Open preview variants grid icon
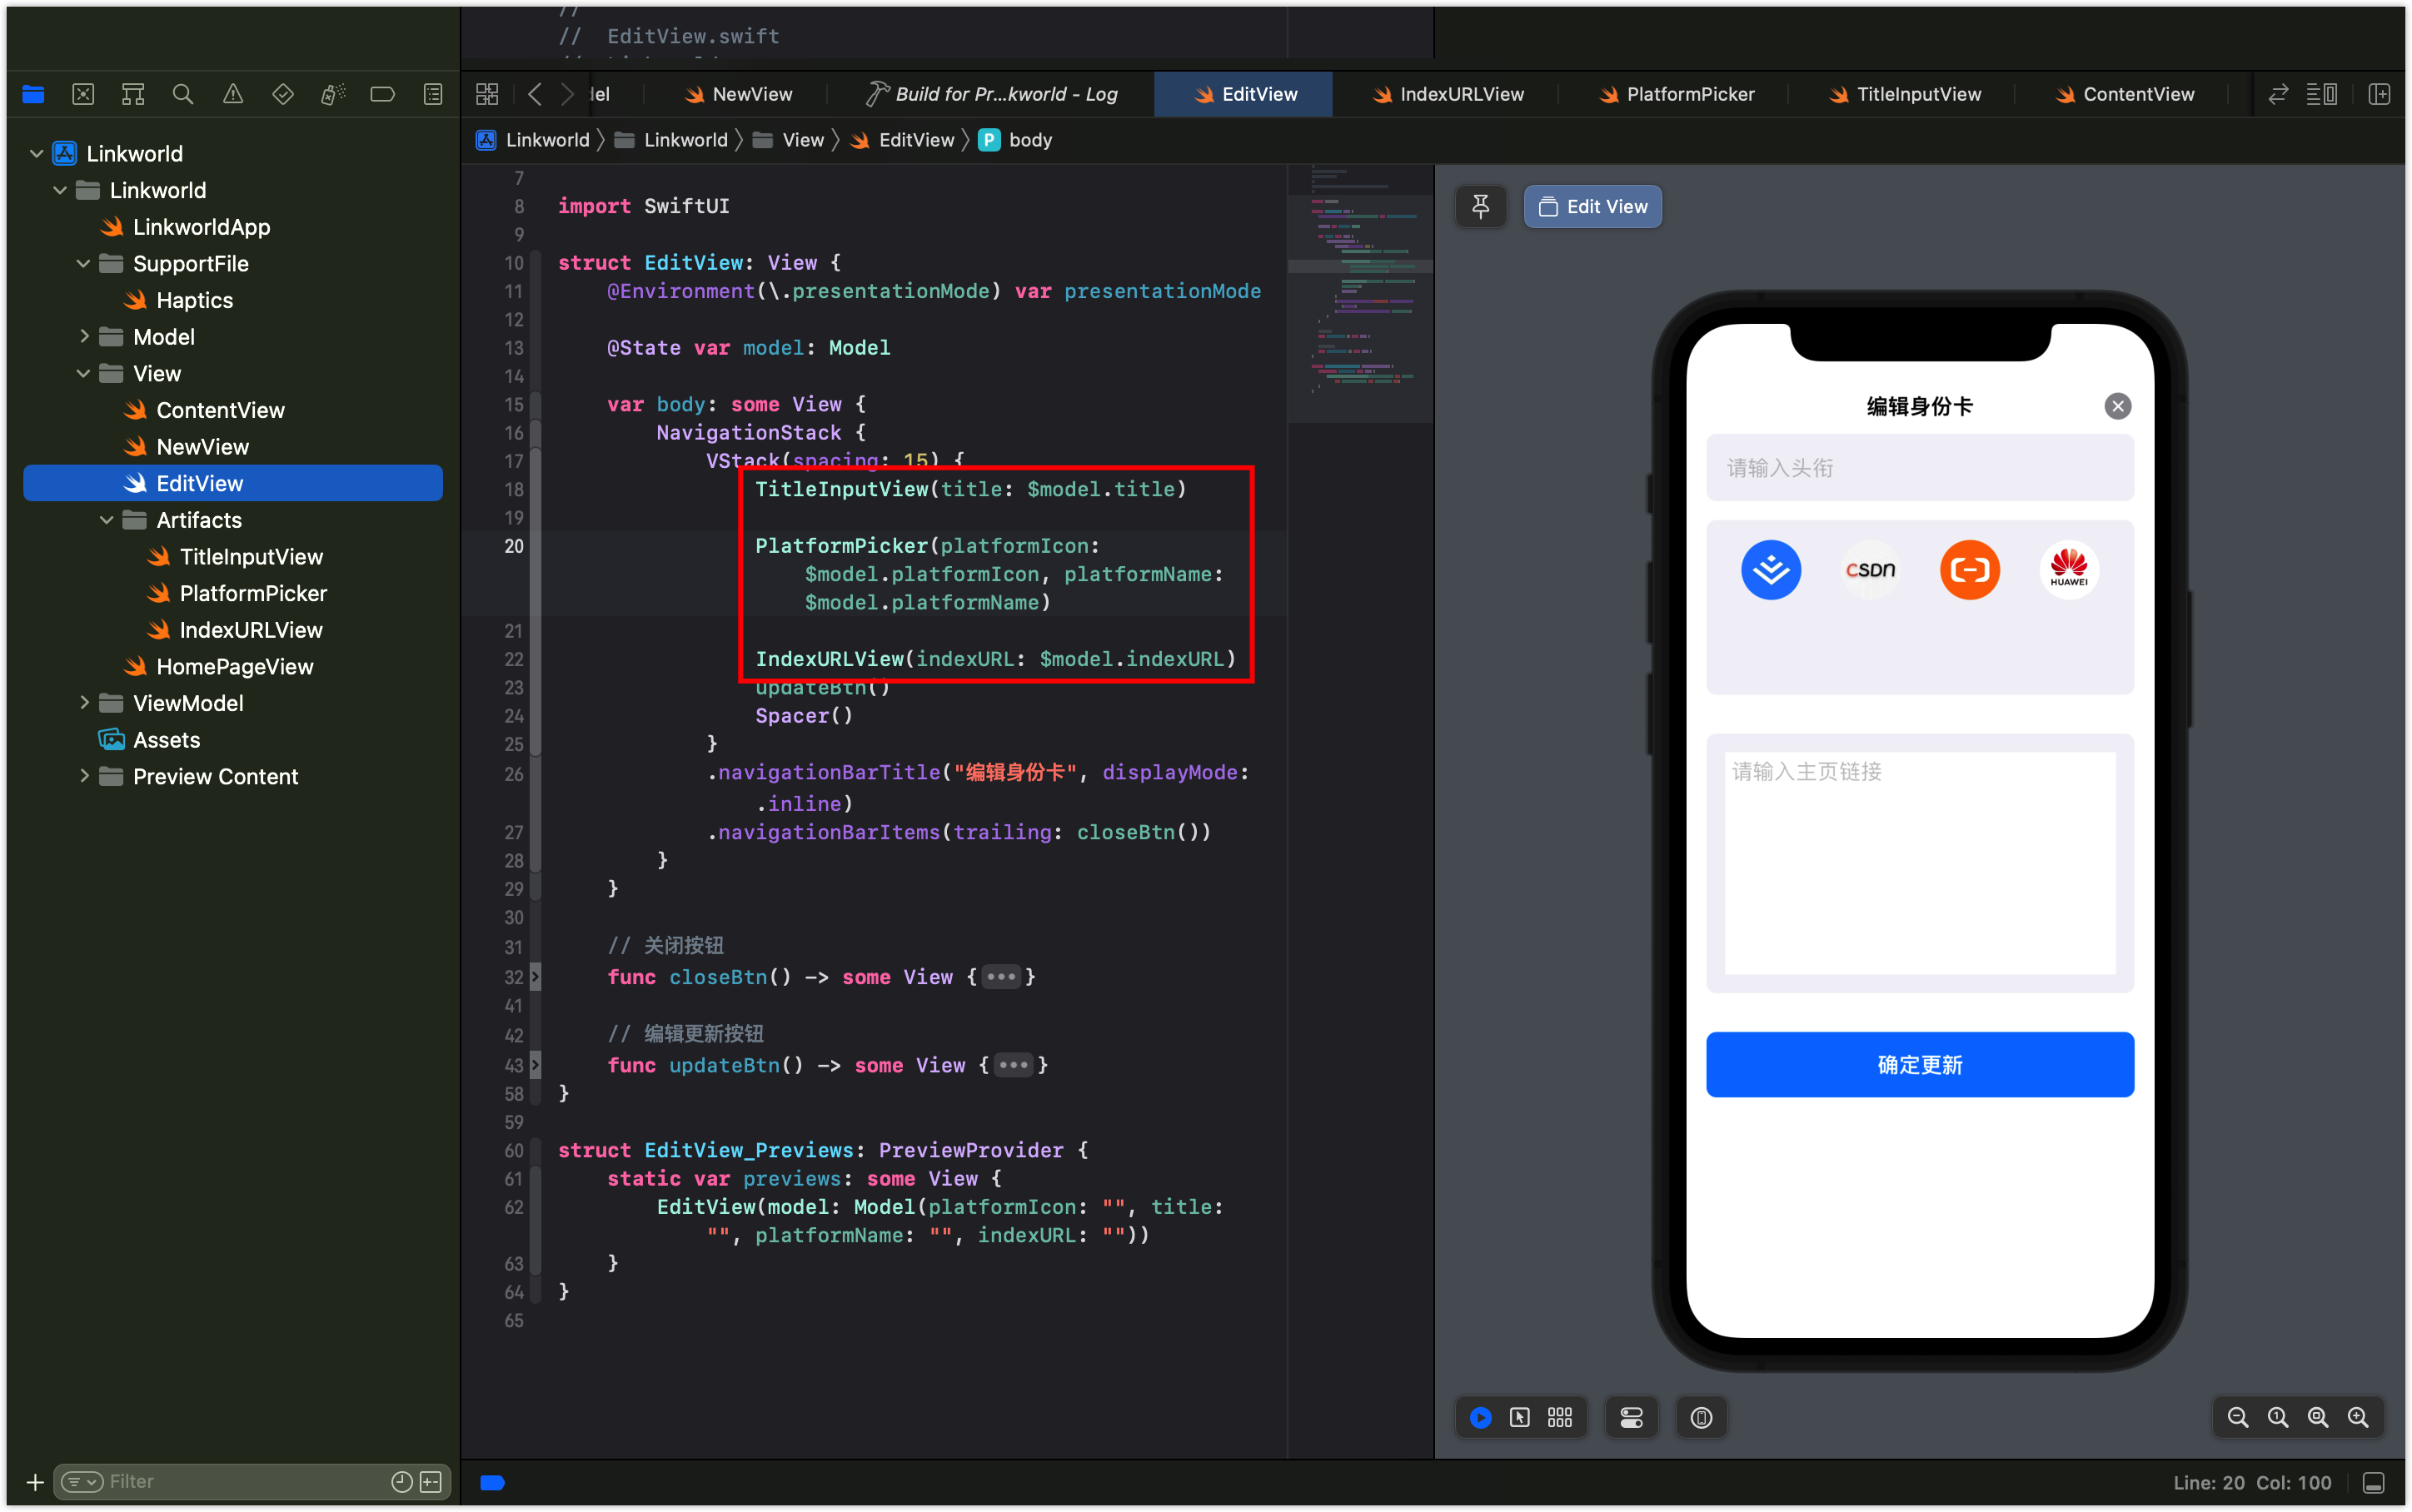The width and height of the screenshot is (2412, 1512). pyautogui.click(x=1560, y=1417)
